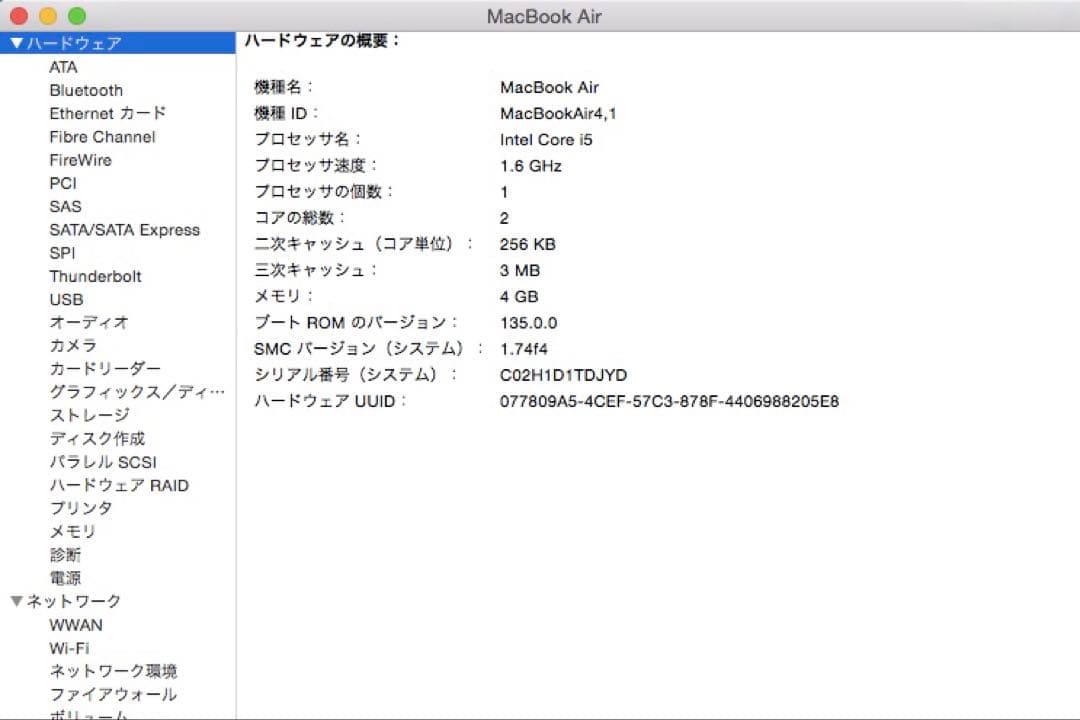The width and height of the screenshot is (1080, 720).
Task: Open パラレル SCSI entry
Action: pos(103,462)
